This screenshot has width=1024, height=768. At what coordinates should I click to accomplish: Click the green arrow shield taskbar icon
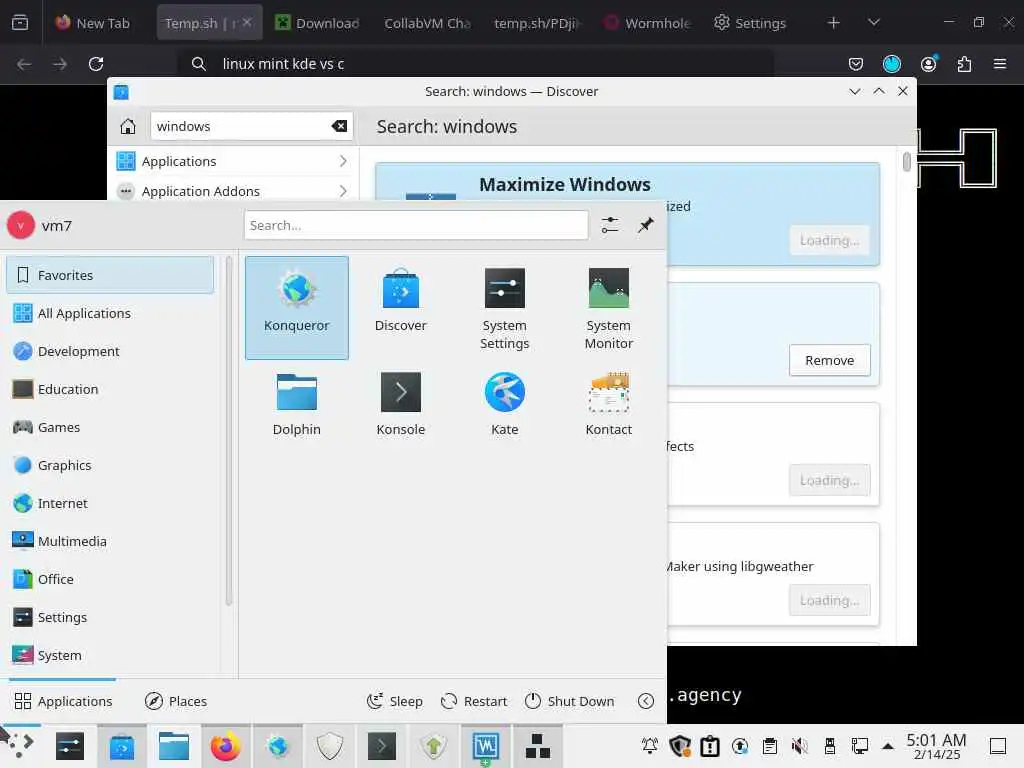click(x=433, y=746)
